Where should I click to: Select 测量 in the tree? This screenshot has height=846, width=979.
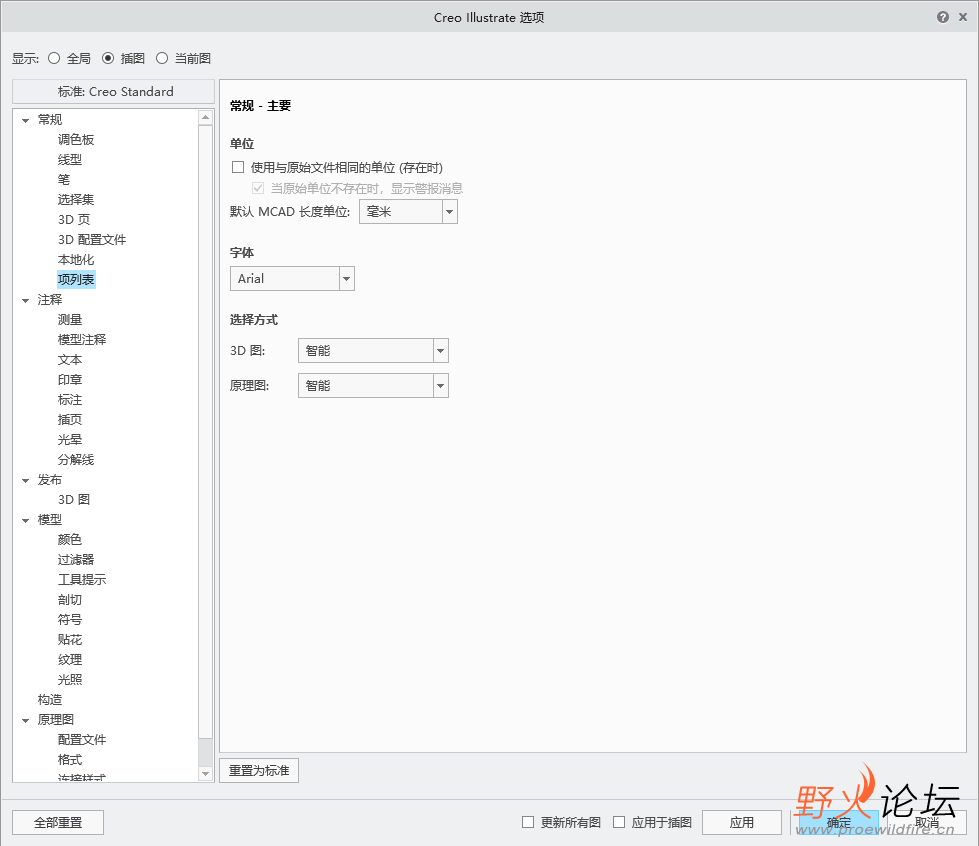[x=69, y=320]
